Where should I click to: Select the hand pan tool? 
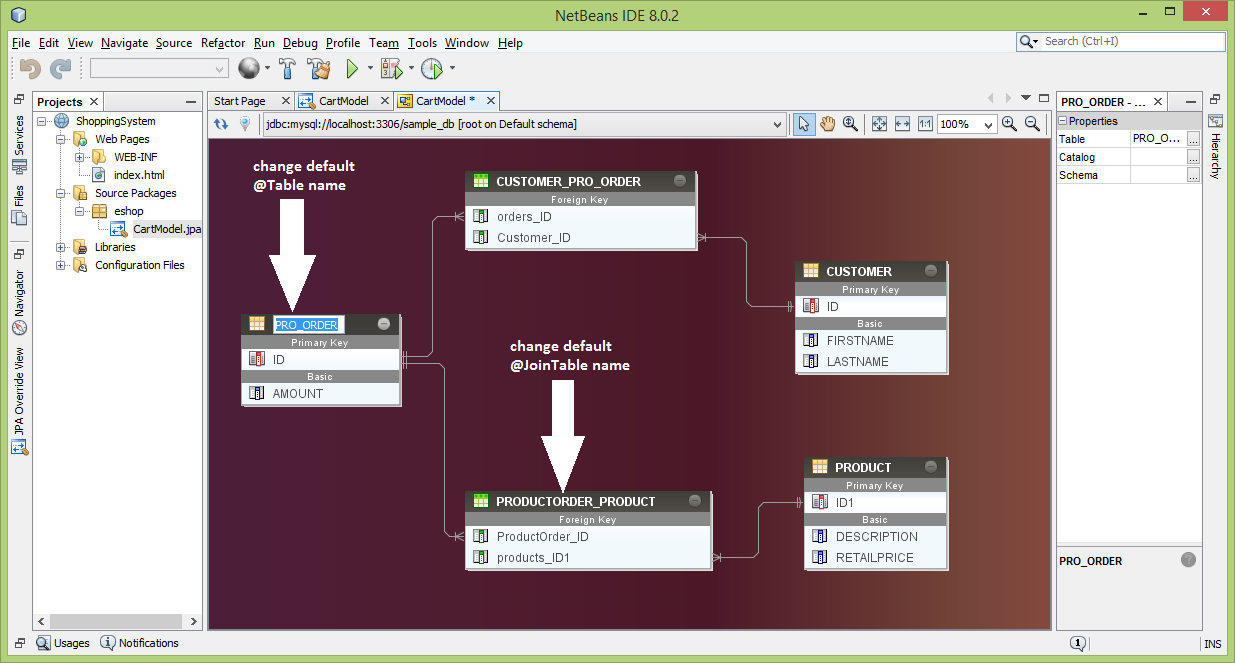[828, 124]
